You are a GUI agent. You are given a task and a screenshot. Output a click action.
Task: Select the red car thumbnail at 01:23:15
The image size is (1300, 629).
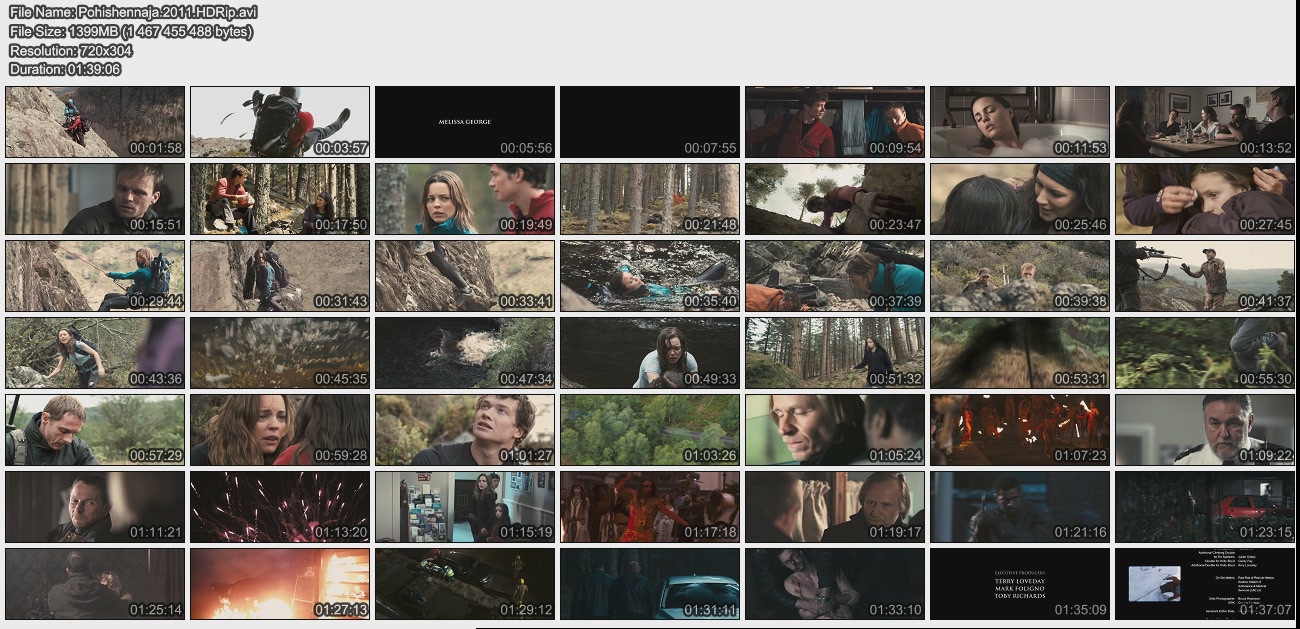coord(1205,507)
